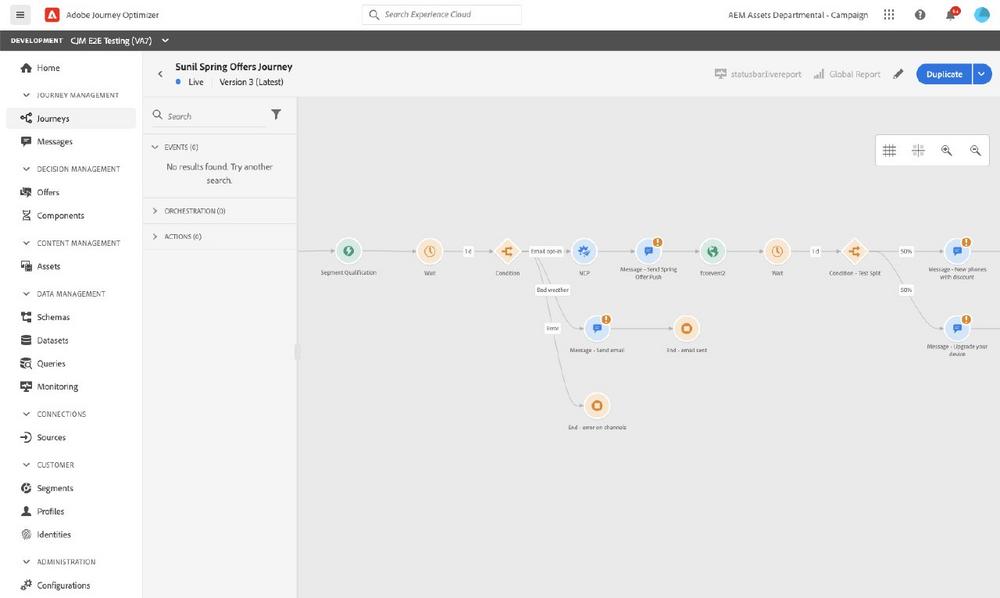The width and height of the screenshot is (1000, 598).
Task: Open the notifications bell icon
Action: click(950, 15)
